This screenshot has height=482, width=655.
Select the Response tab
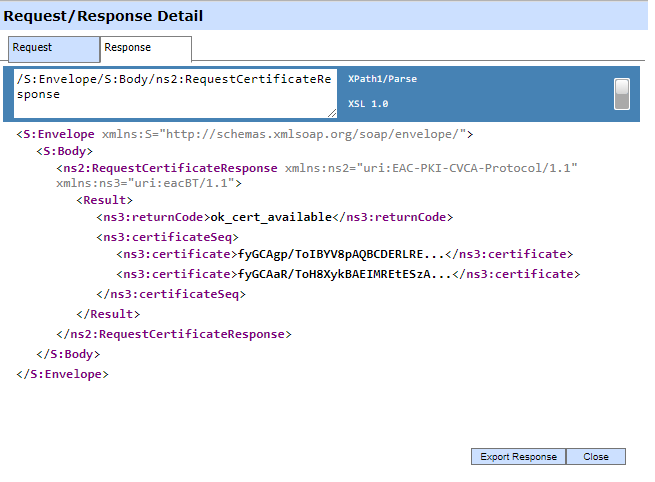click(145, 48)
